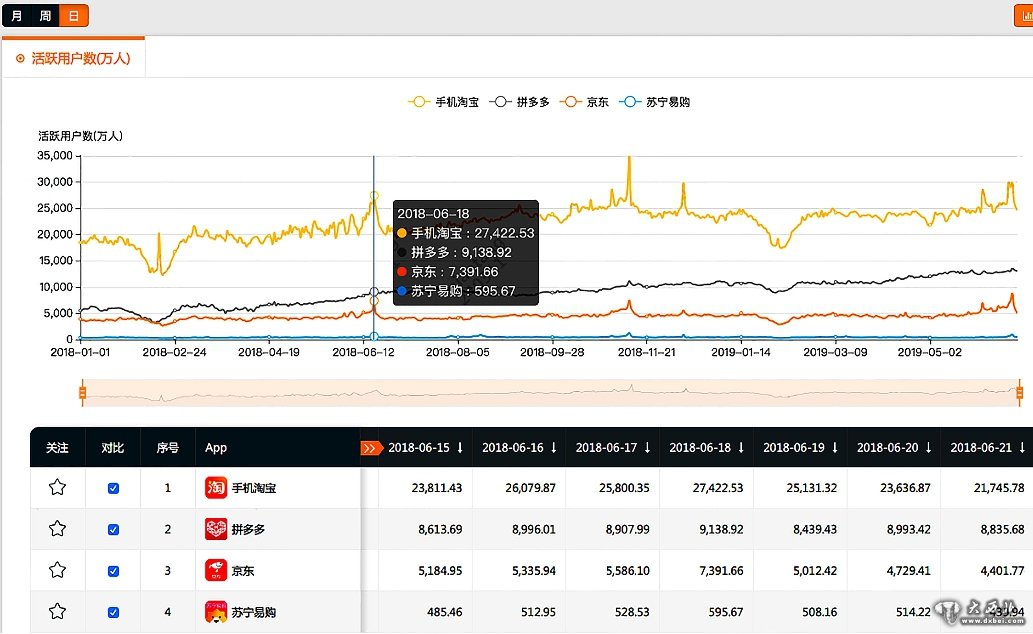Click the chart icon button at top right

pos(1023,16)
